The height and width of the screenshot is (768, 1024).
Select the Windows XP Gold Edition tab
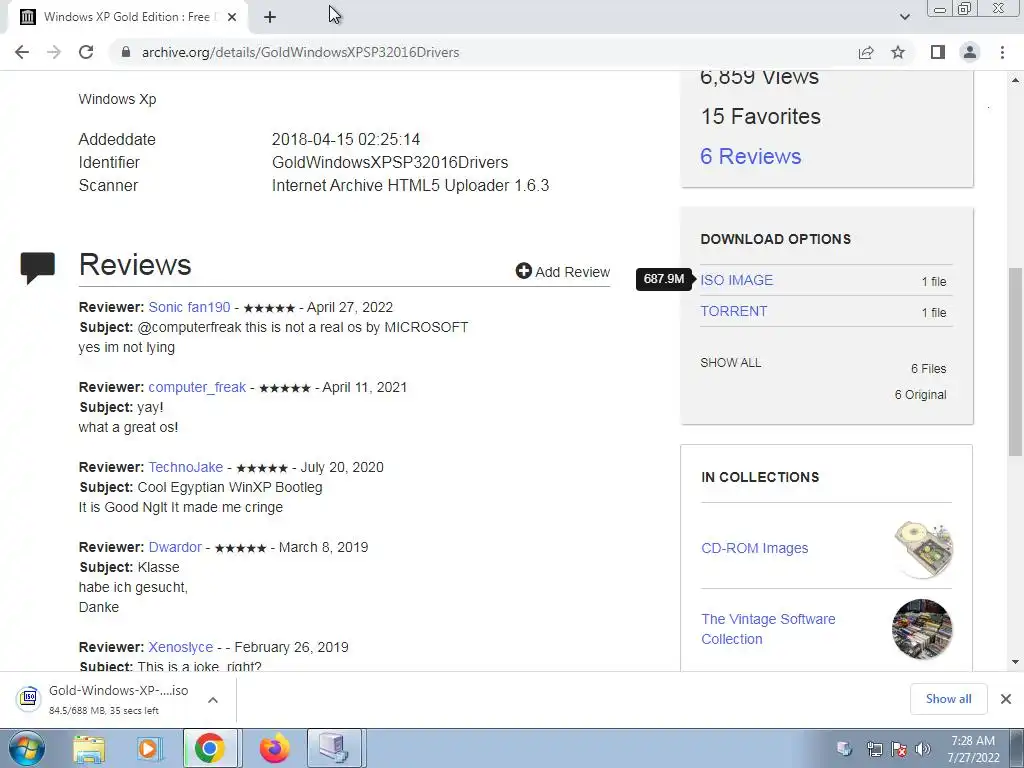(127, 17)
